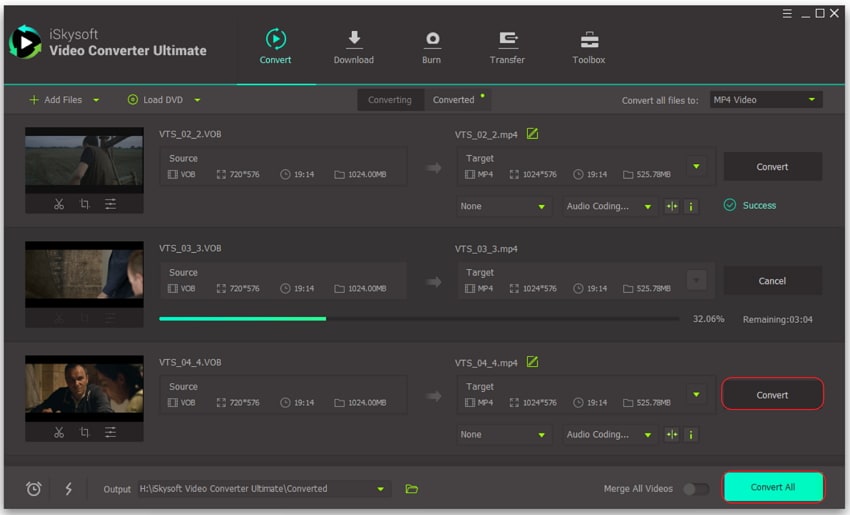Click Load DVD
The height and width of the screenshot is (515, 850).
click(155, 100)
